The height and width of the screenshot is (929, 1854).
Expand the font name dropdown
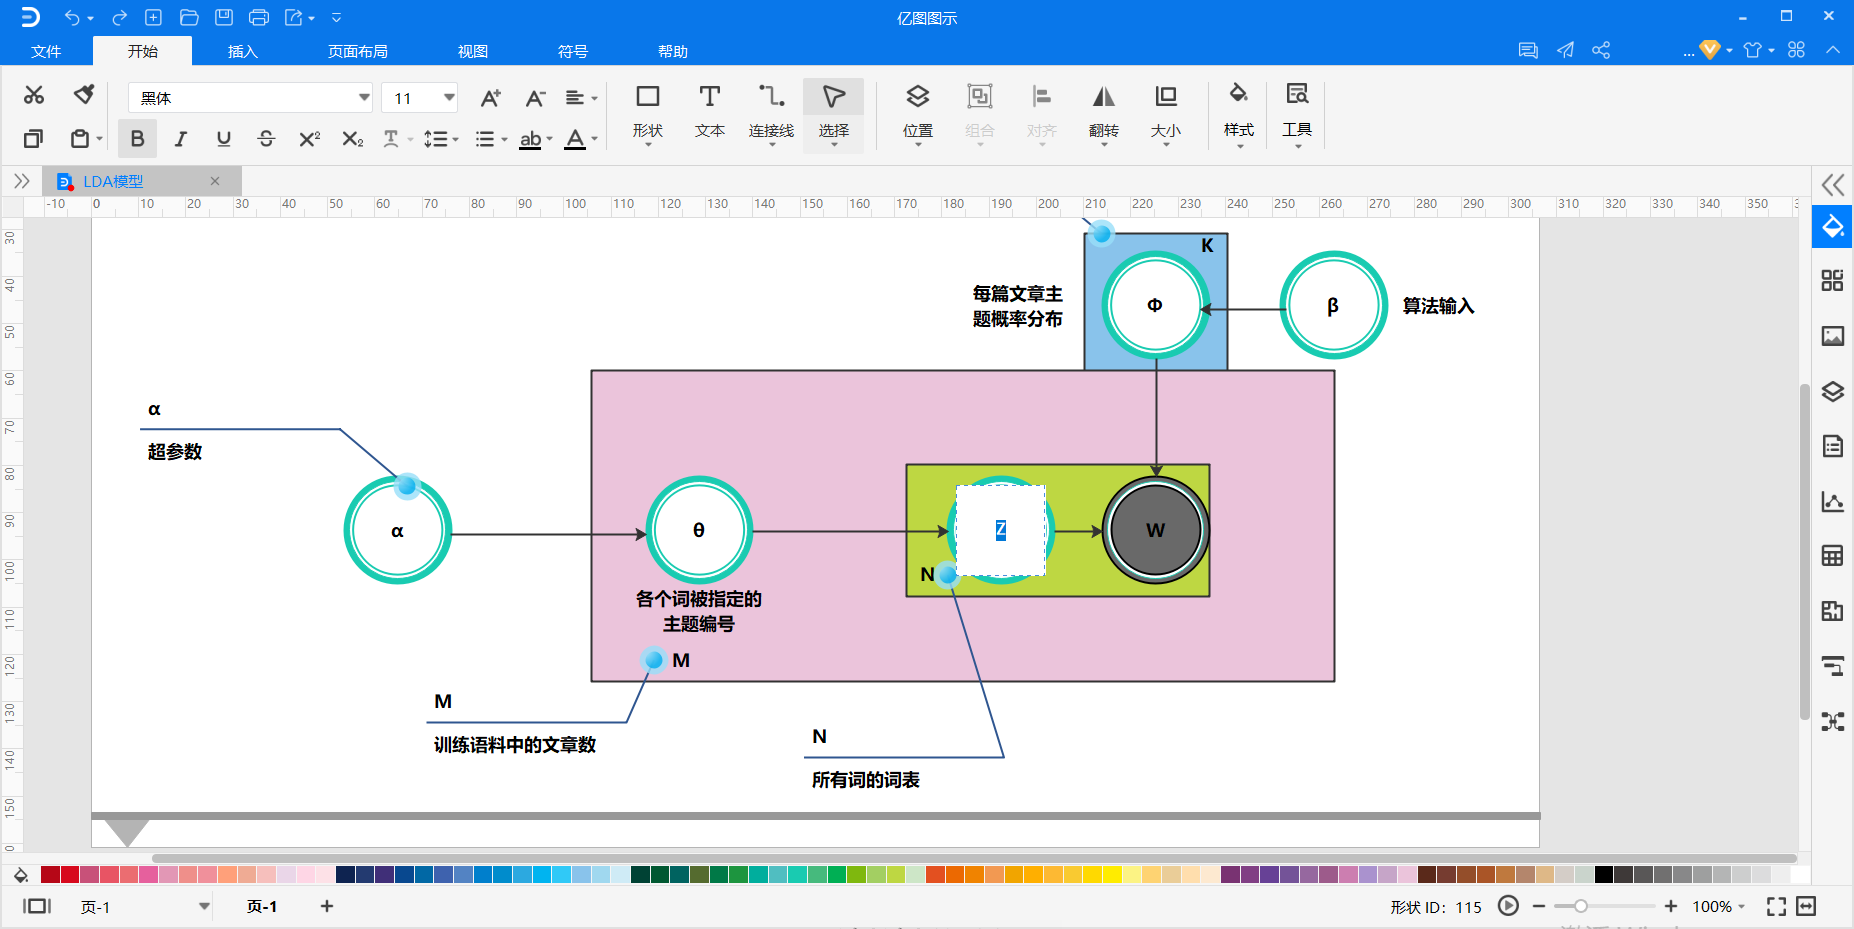pos(363,97)
